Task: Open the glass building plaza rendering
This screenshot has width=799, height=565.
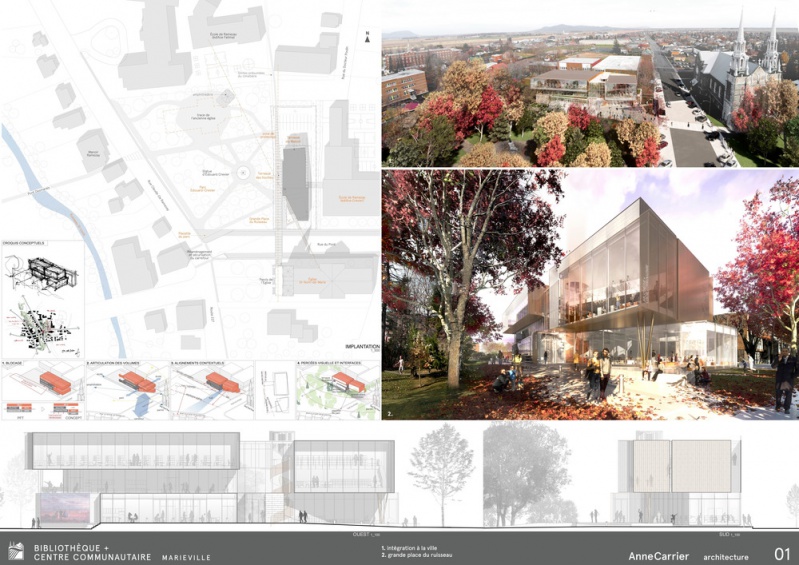Action: pos(589,294)
